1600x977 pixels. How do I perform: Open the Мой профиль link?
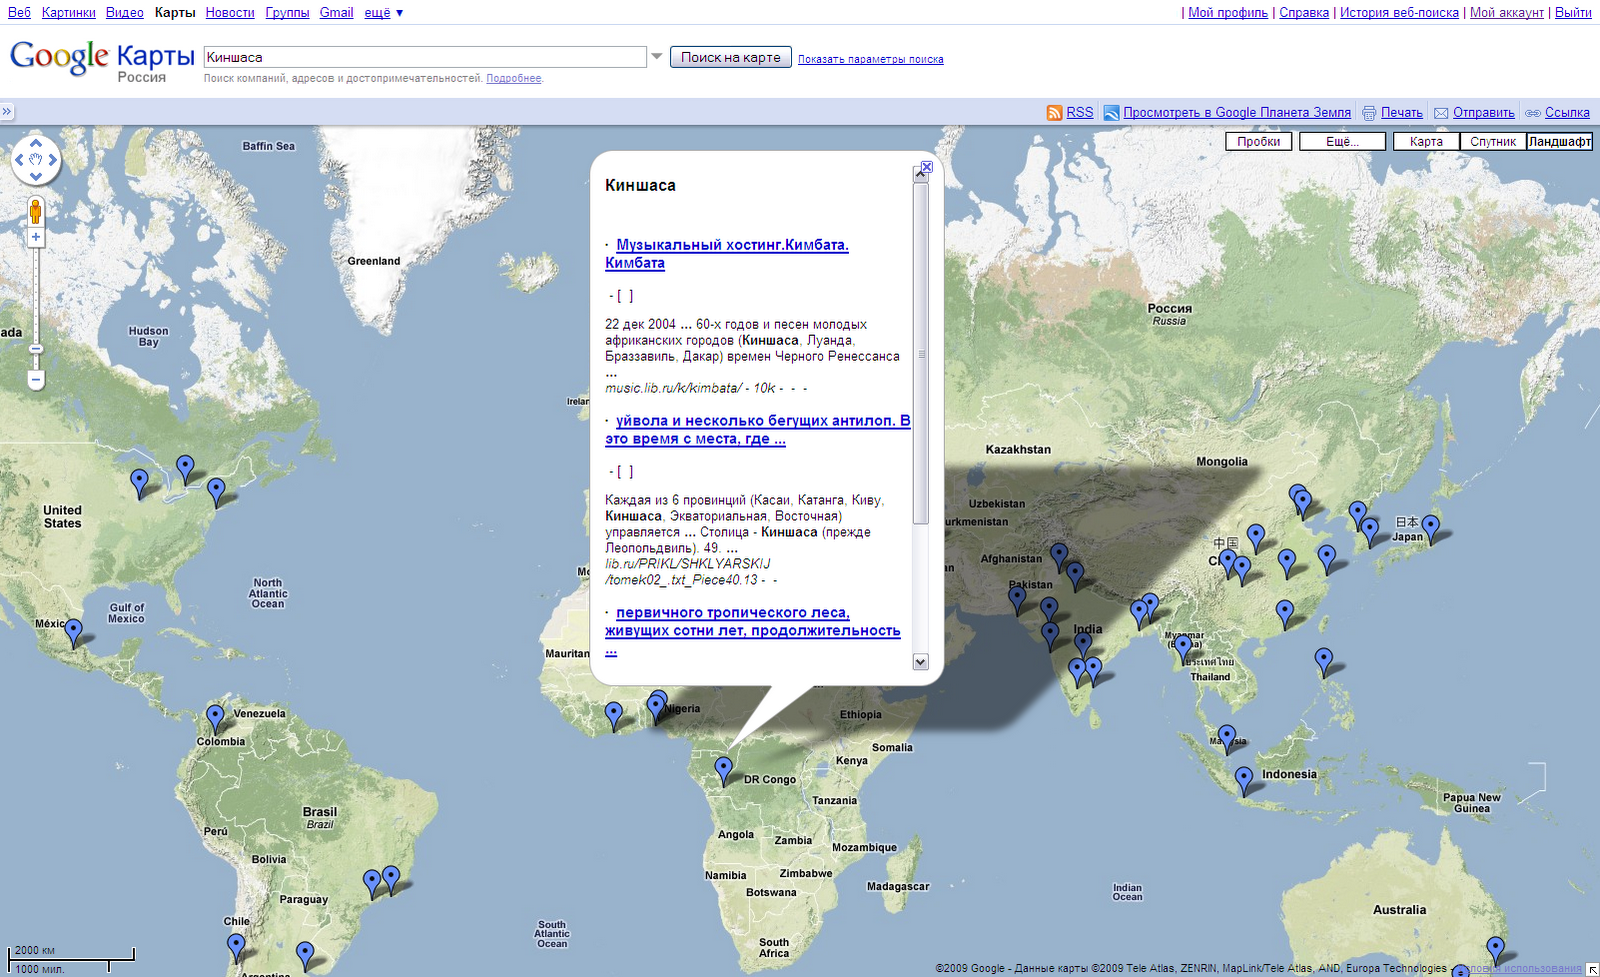[1228, 13]
